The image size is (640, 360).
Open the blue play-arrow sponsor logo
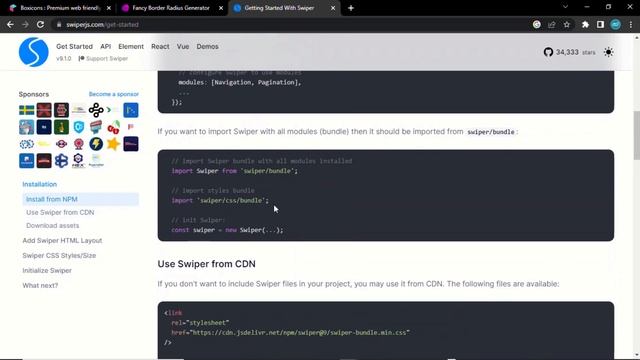(x=131, y=110)
